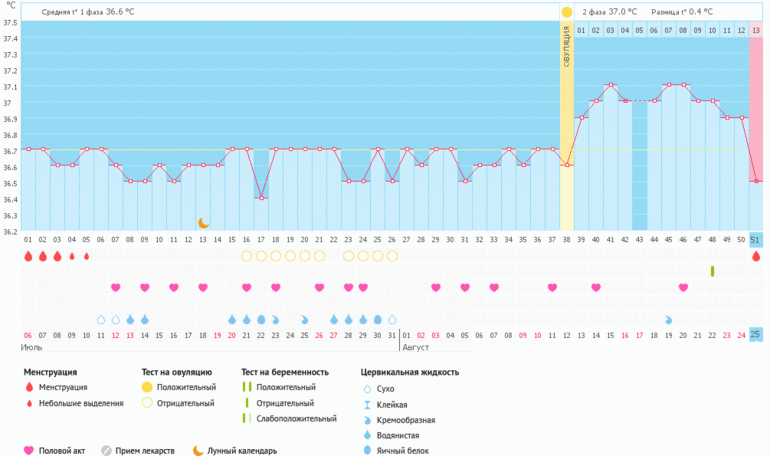The height and width of the screenshot is (456, 770).
Task: Click the highlighted date 25 cell
Action: pos(756,334)
